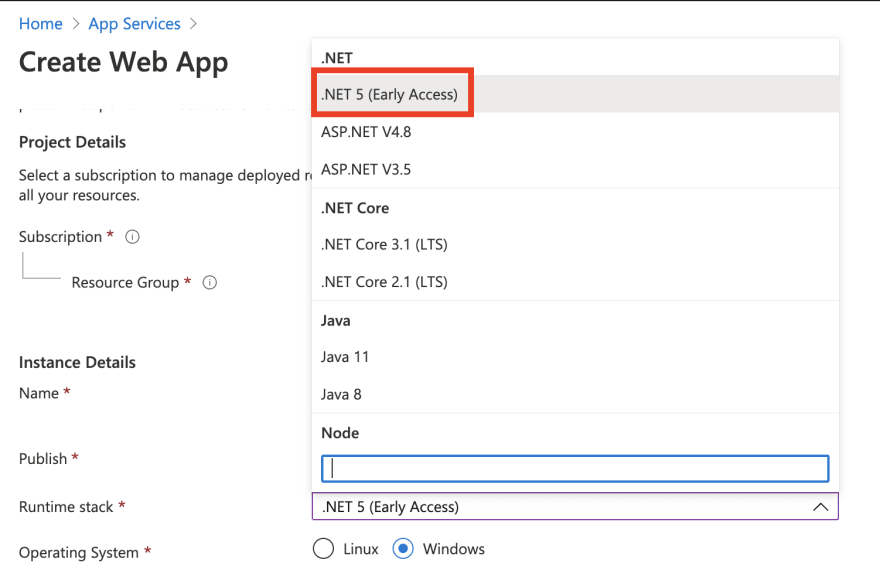The image size is (880, 580).
Task: Select the Windows operating system
Action: [403, 549]
